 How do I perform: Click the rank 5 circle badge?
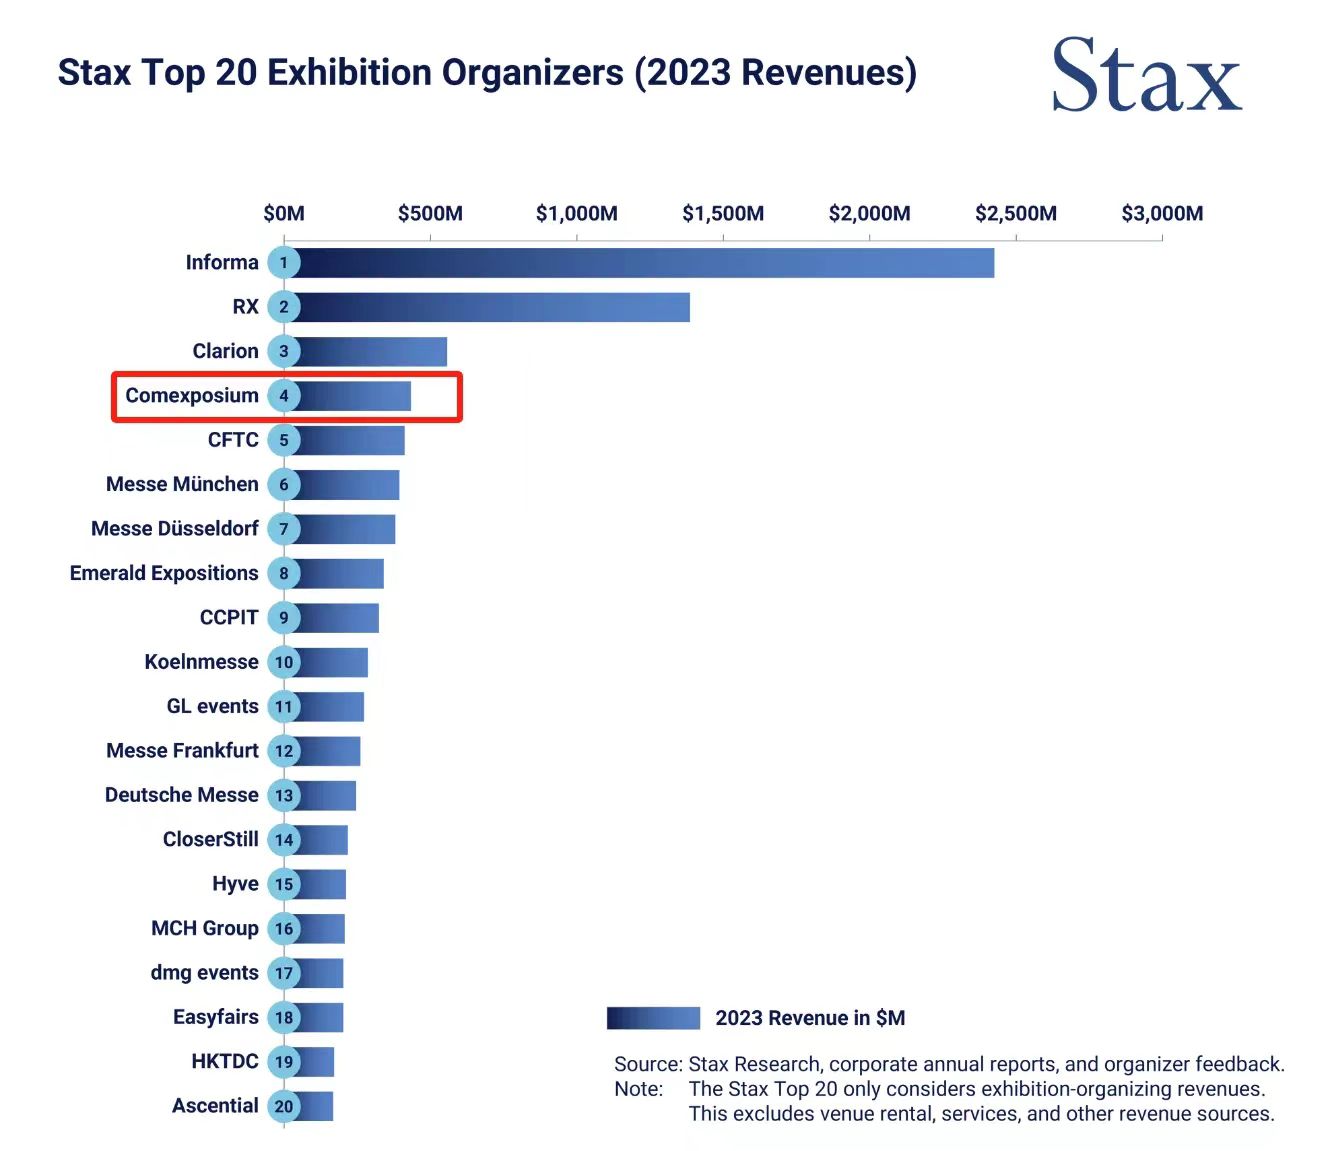point(284,440)
